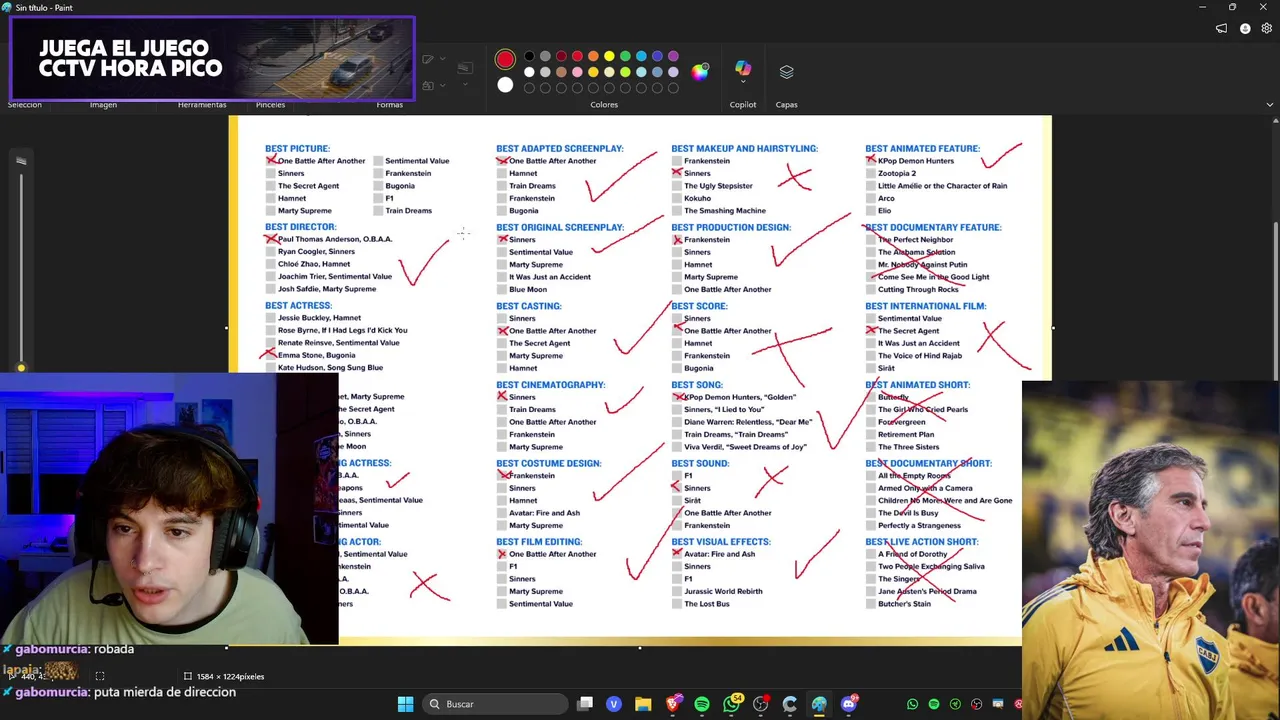Open Brave browser from the taskbar
This screenshot has height=720, width=1280.
(673, 704)
